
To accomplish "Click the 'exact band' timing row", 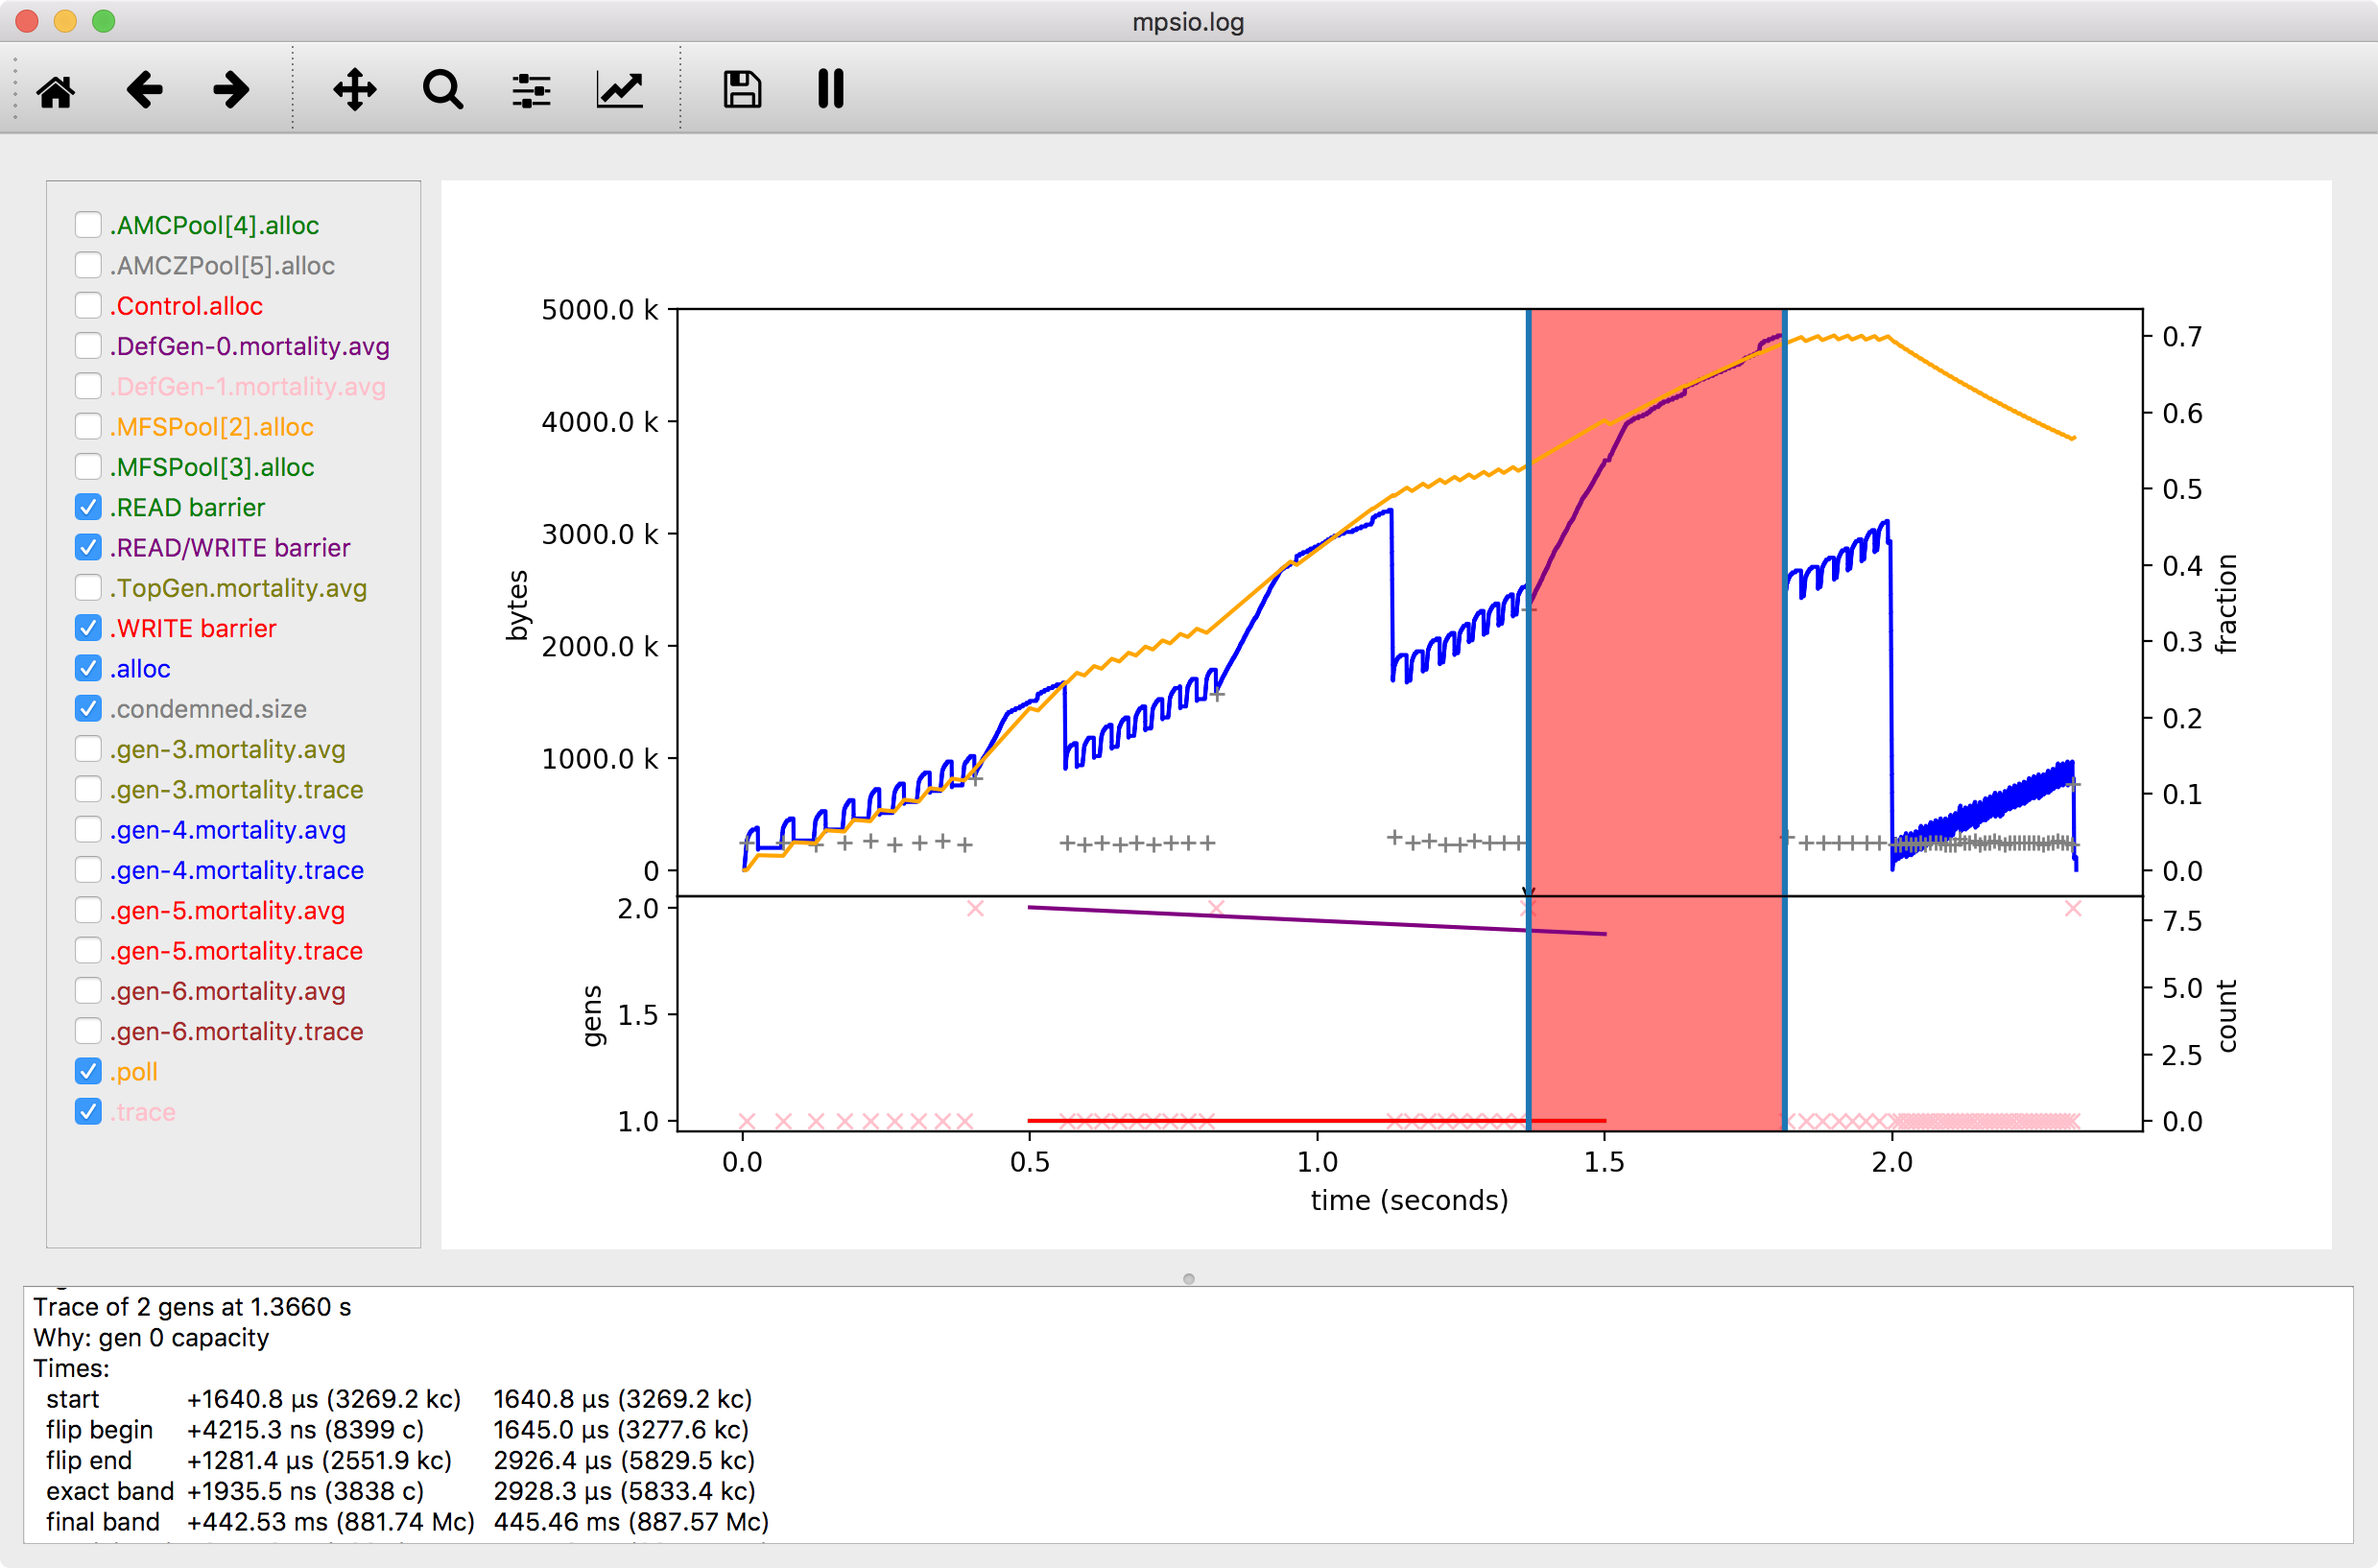I will point(400,1491).
